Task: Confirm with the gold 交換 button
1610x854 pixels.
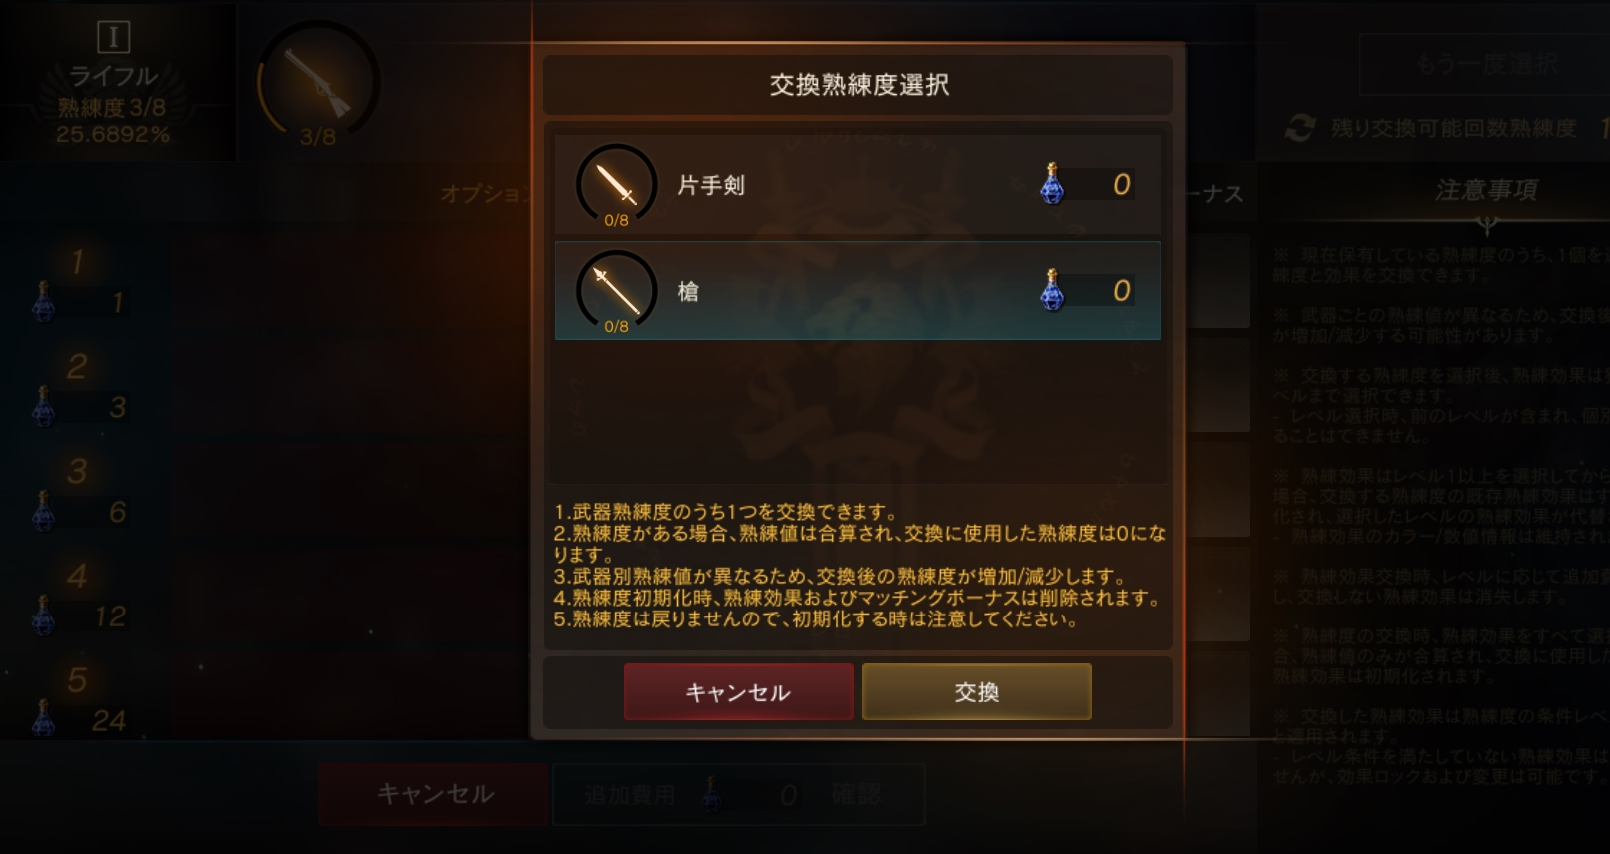Action: click(x=977, y=691)
